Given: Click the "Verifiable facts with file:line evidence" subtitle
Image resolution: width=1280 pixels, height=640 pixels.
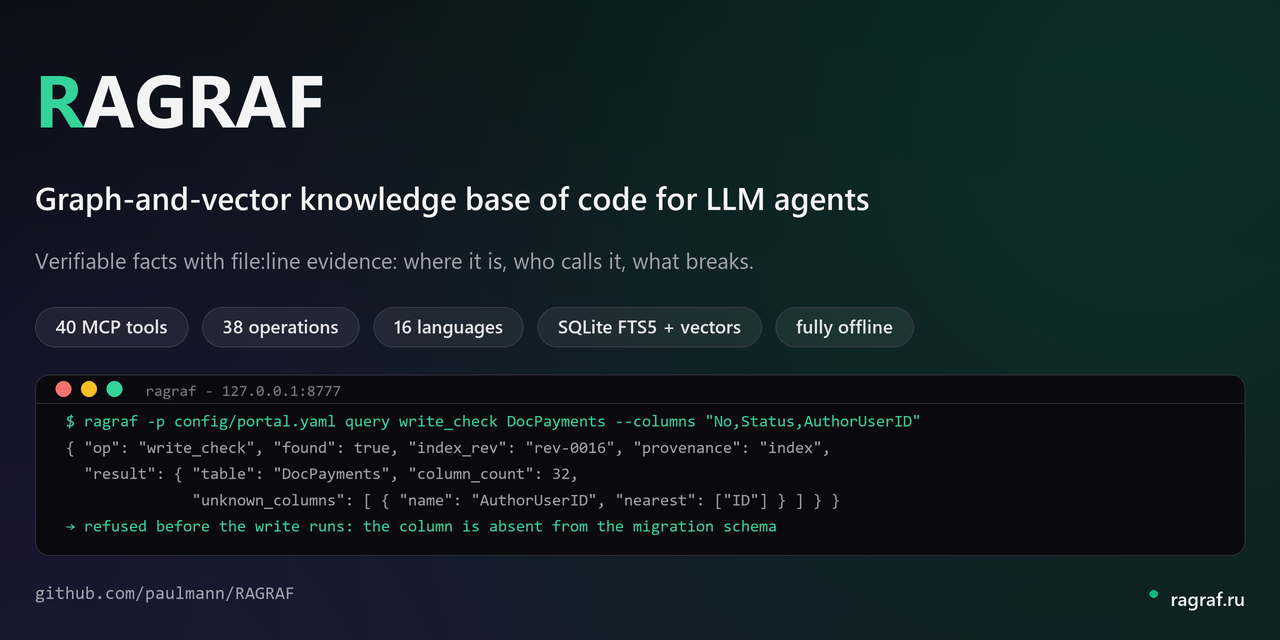Looking at the screenshot, I should click(x=394, y=262).
